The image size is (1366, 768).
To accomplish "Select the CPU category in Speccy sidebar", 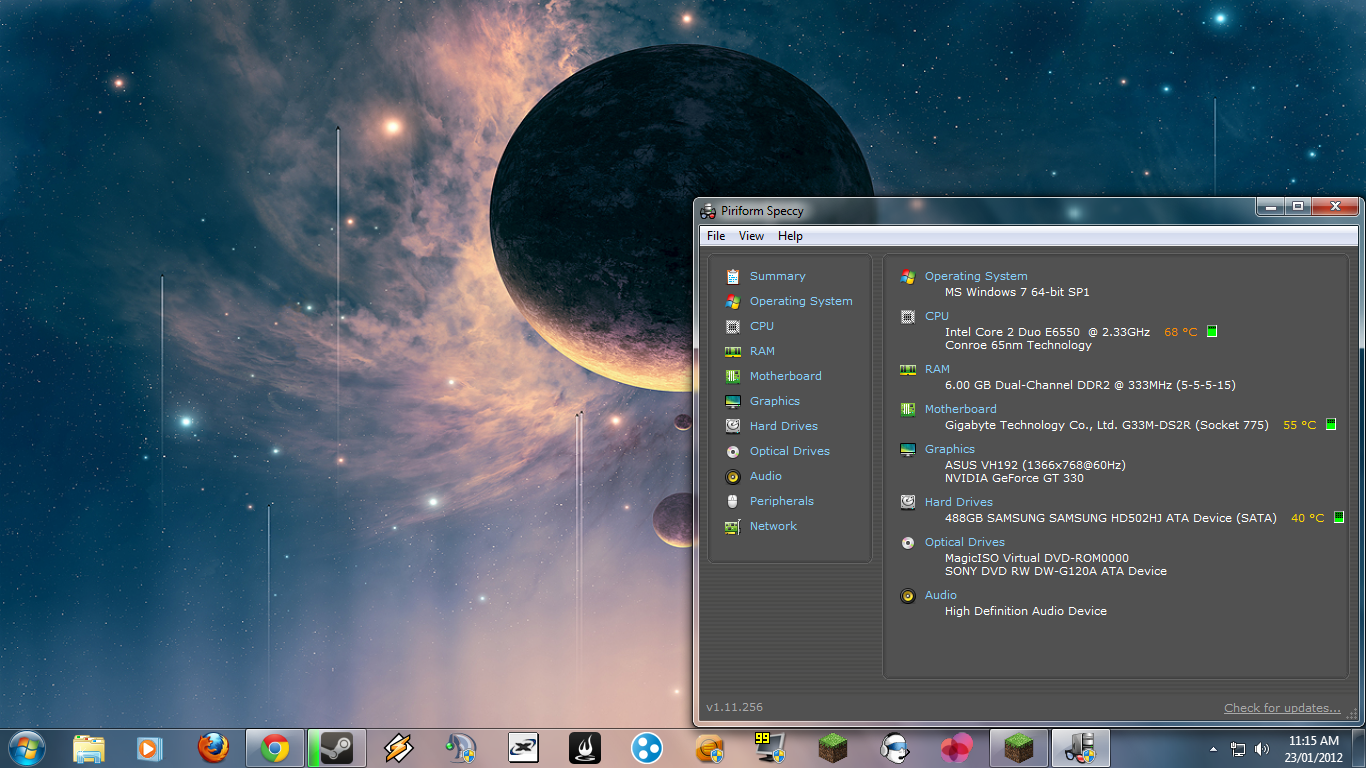I will (761, 326).
